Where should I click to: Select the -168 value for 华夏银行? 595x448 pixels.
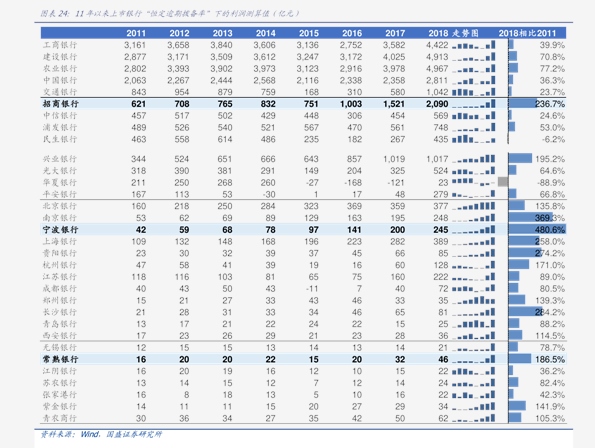[353, 182]
